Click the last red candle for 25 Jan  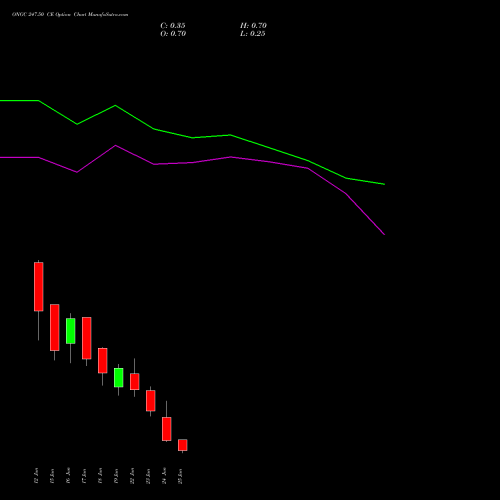tap(183, 445)
